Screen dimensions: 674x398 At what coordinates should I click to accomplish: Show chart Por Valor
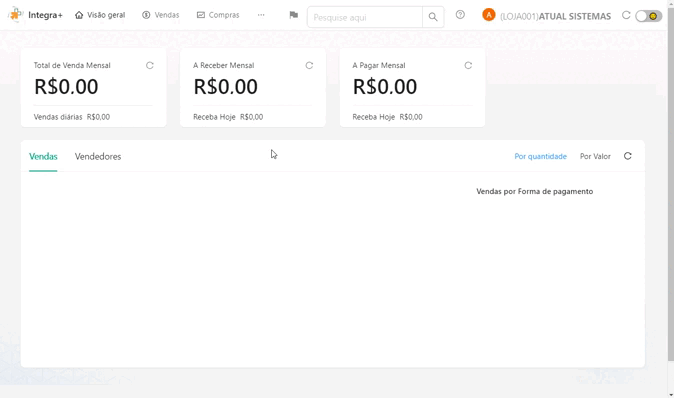coord(595,156)
